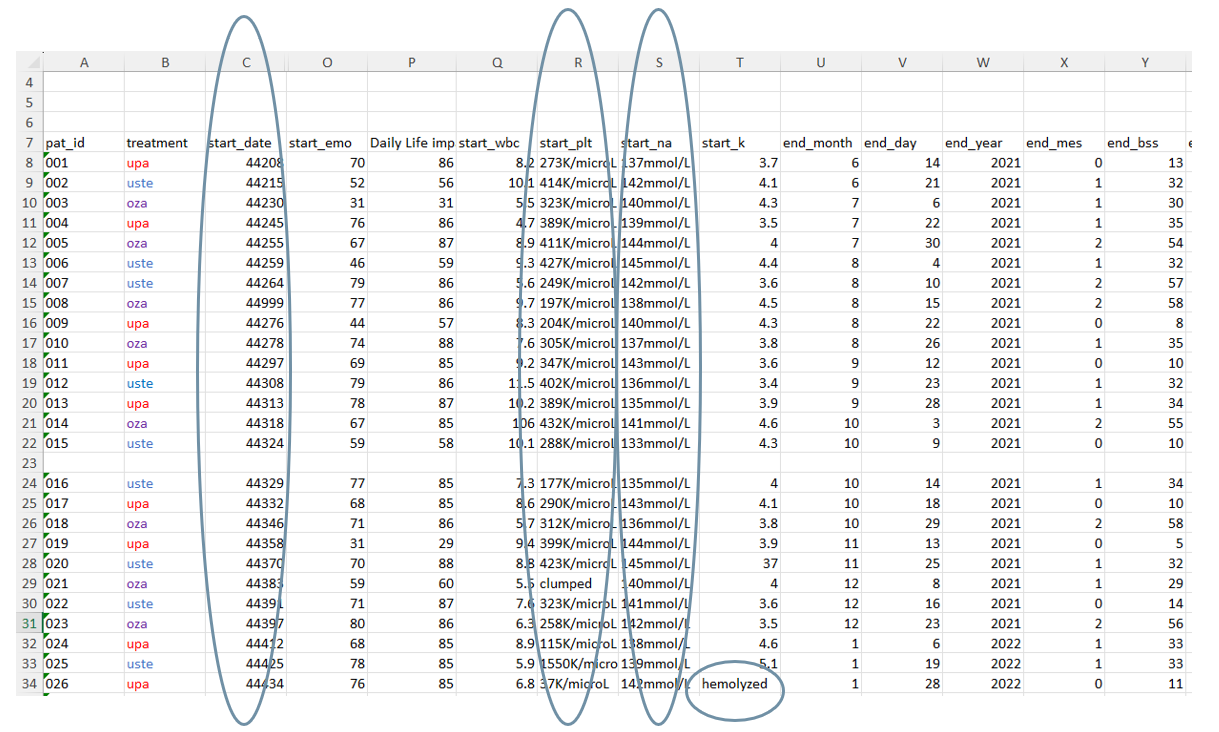Click the 'pat_id' header cell

point(84,143)
